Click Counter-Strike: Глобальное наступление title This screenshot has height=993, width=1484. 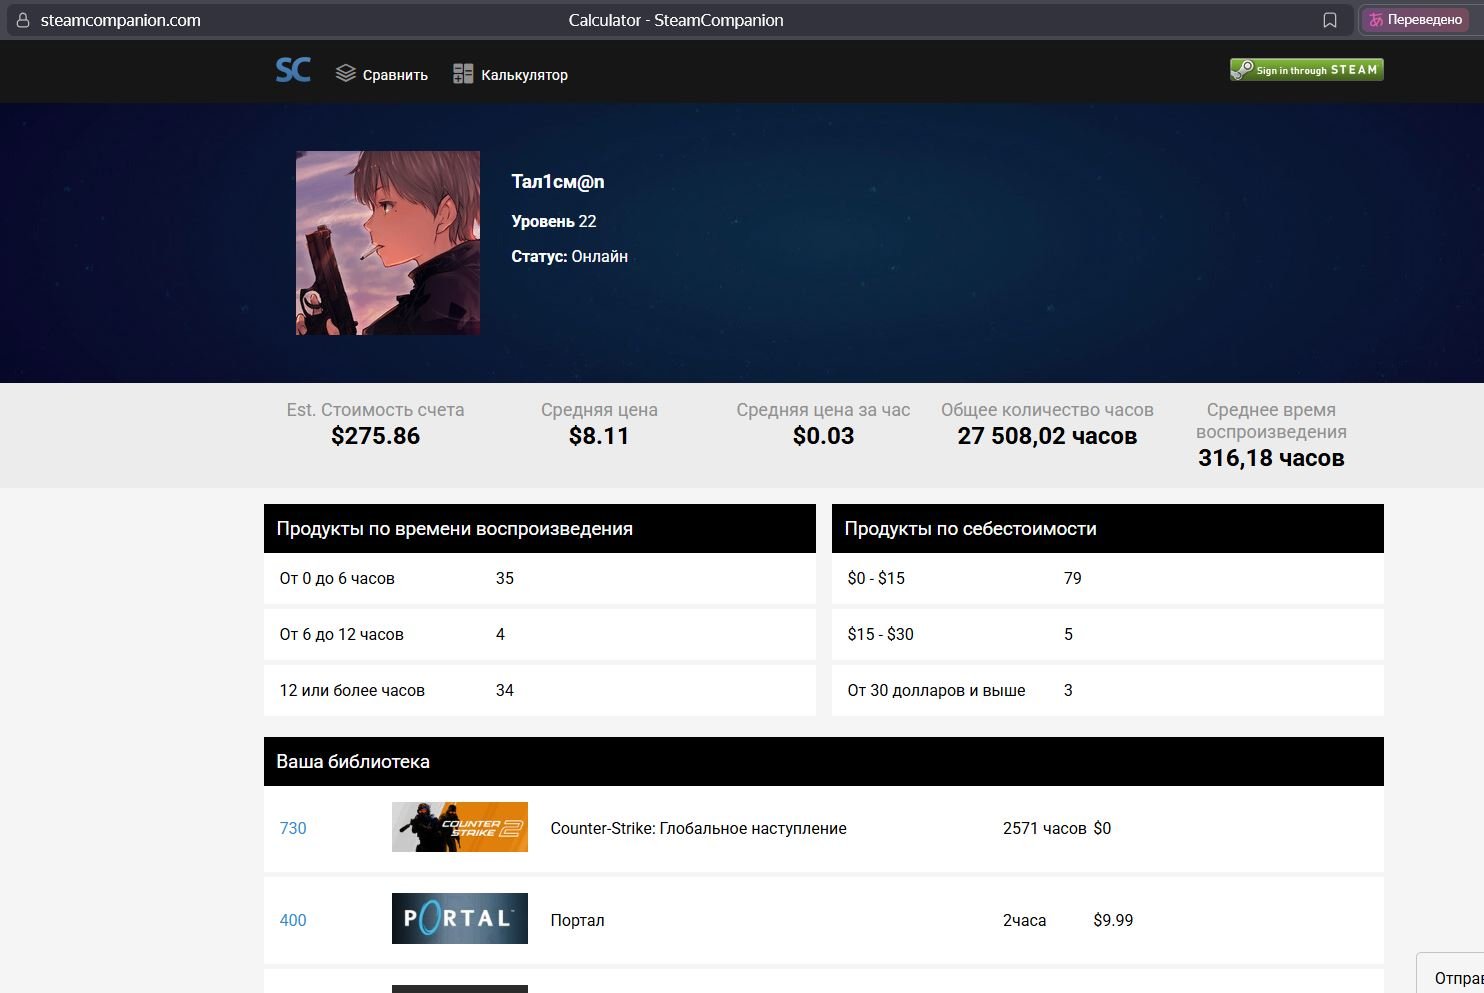click(699, 828)
